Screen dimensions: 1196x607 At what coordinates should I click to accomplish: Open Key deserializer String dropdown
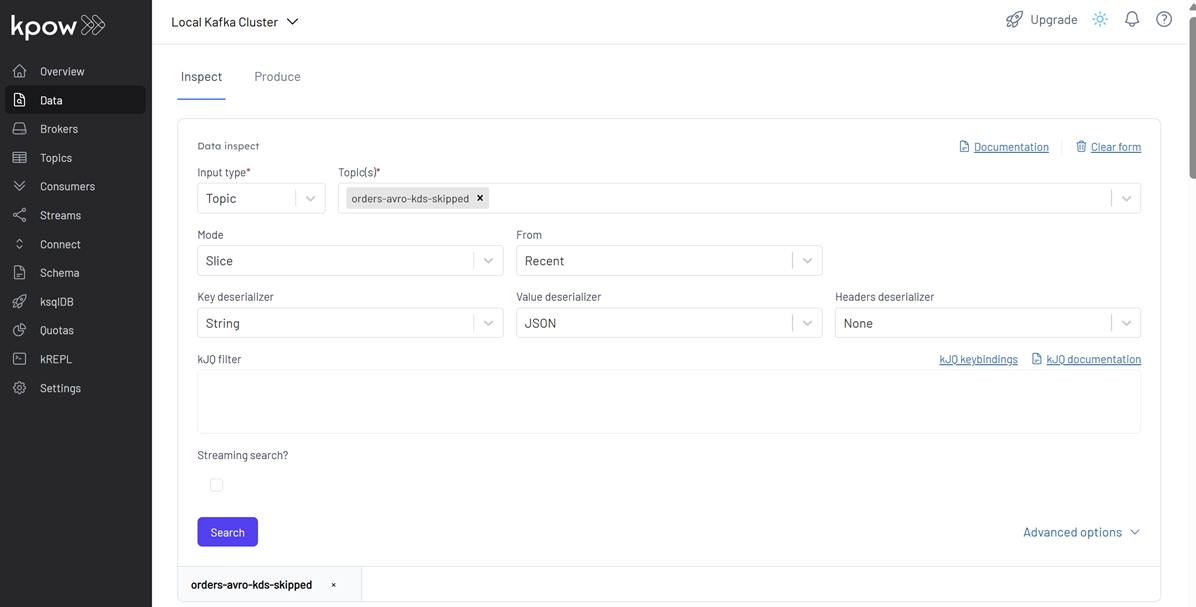tap(350, 323)
